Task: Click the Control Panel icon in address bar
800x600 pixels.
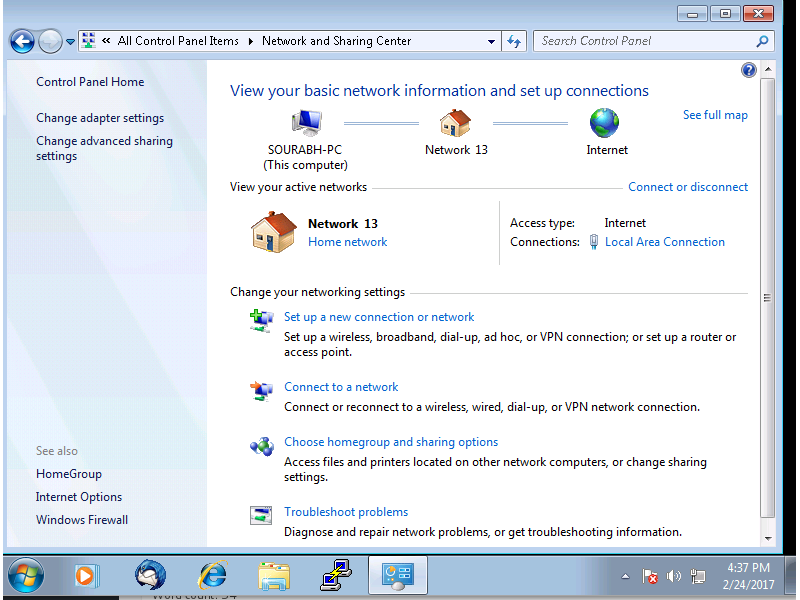Action: 88,41
